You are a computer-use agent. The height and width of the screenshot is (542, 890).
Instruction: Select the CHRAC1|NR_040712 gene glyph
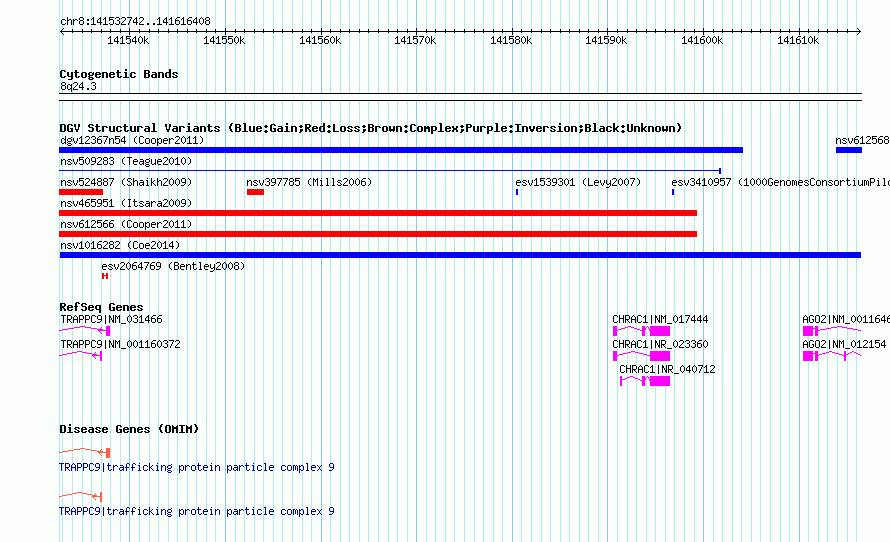click(645, 380)
